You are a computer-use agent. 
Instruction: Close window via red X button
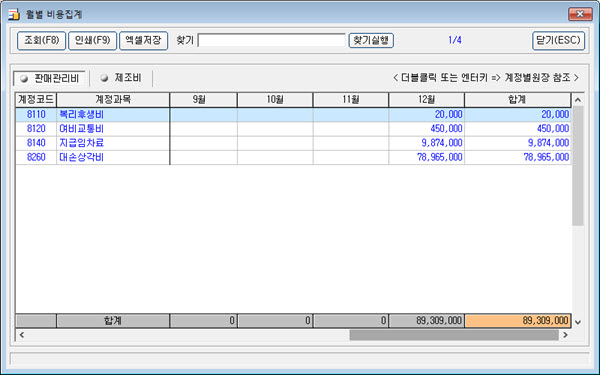pos(580,14)
